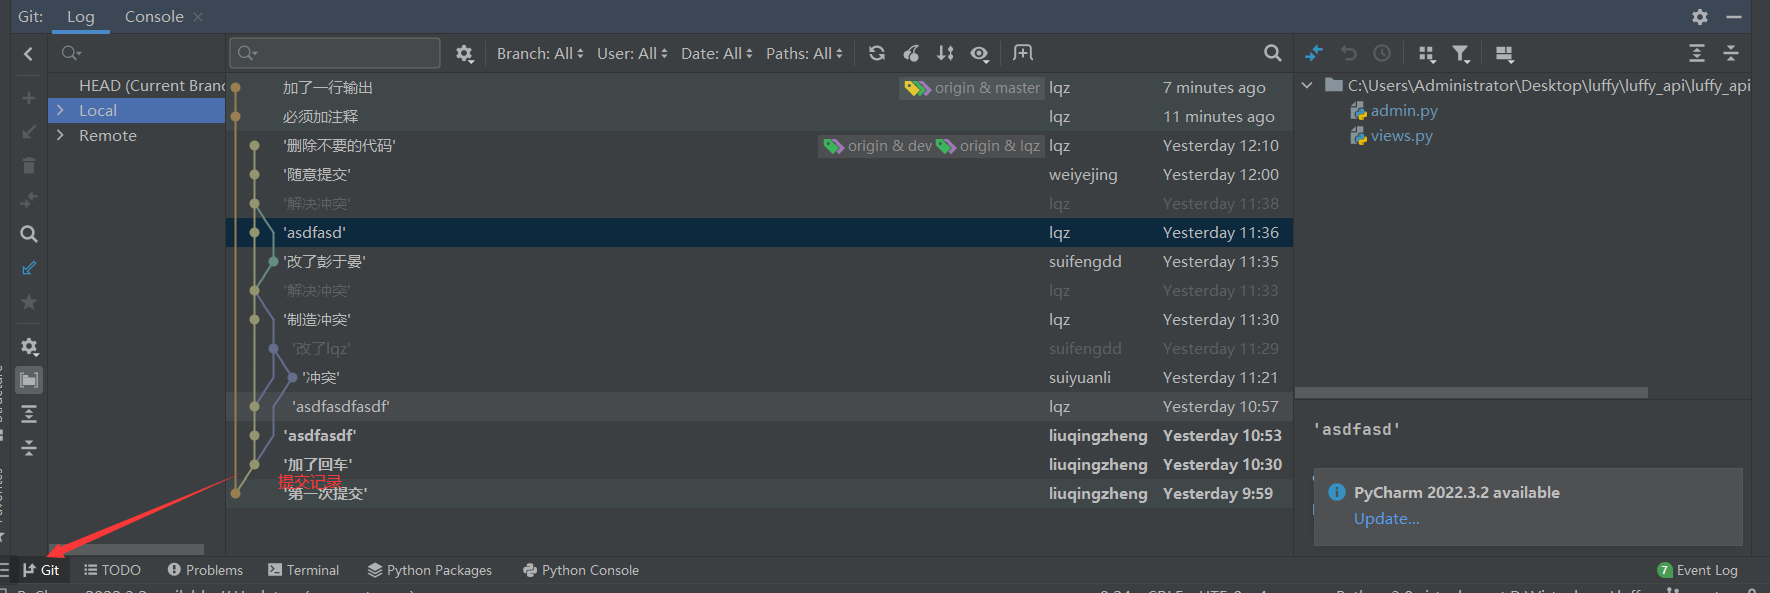The height and width of the screenshot is (593, 1770).
Task: Click the Update... link in notification
Action: [x=1386, y=518]
